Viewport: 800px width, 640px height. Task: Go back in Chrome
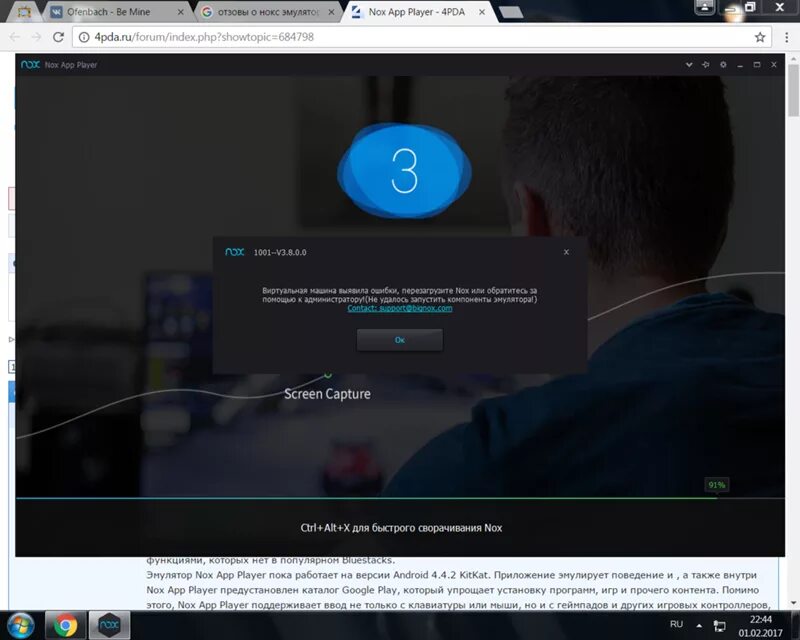[15, 37]
